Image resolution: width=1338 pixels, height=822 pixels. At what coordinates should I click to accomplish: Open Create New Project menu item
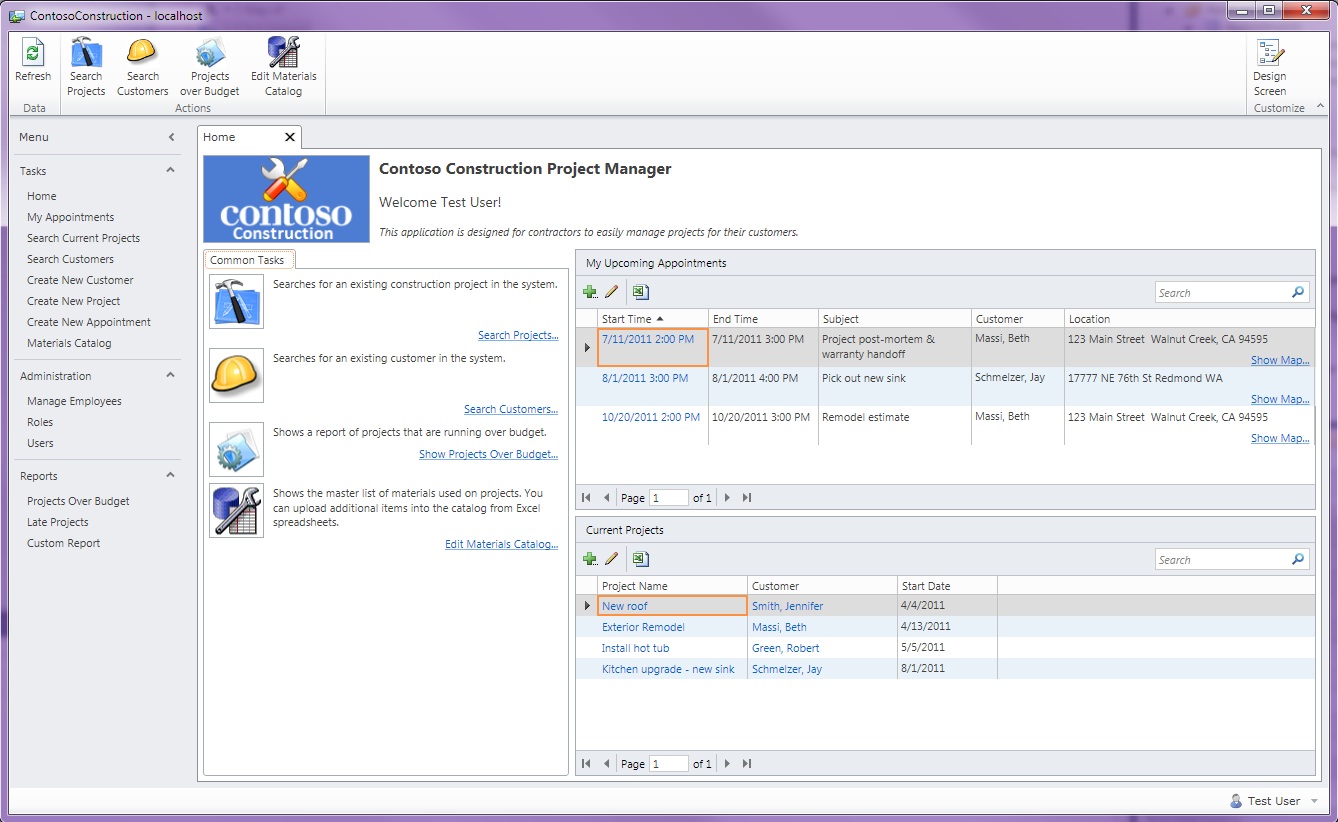click(x=73, y=301)
